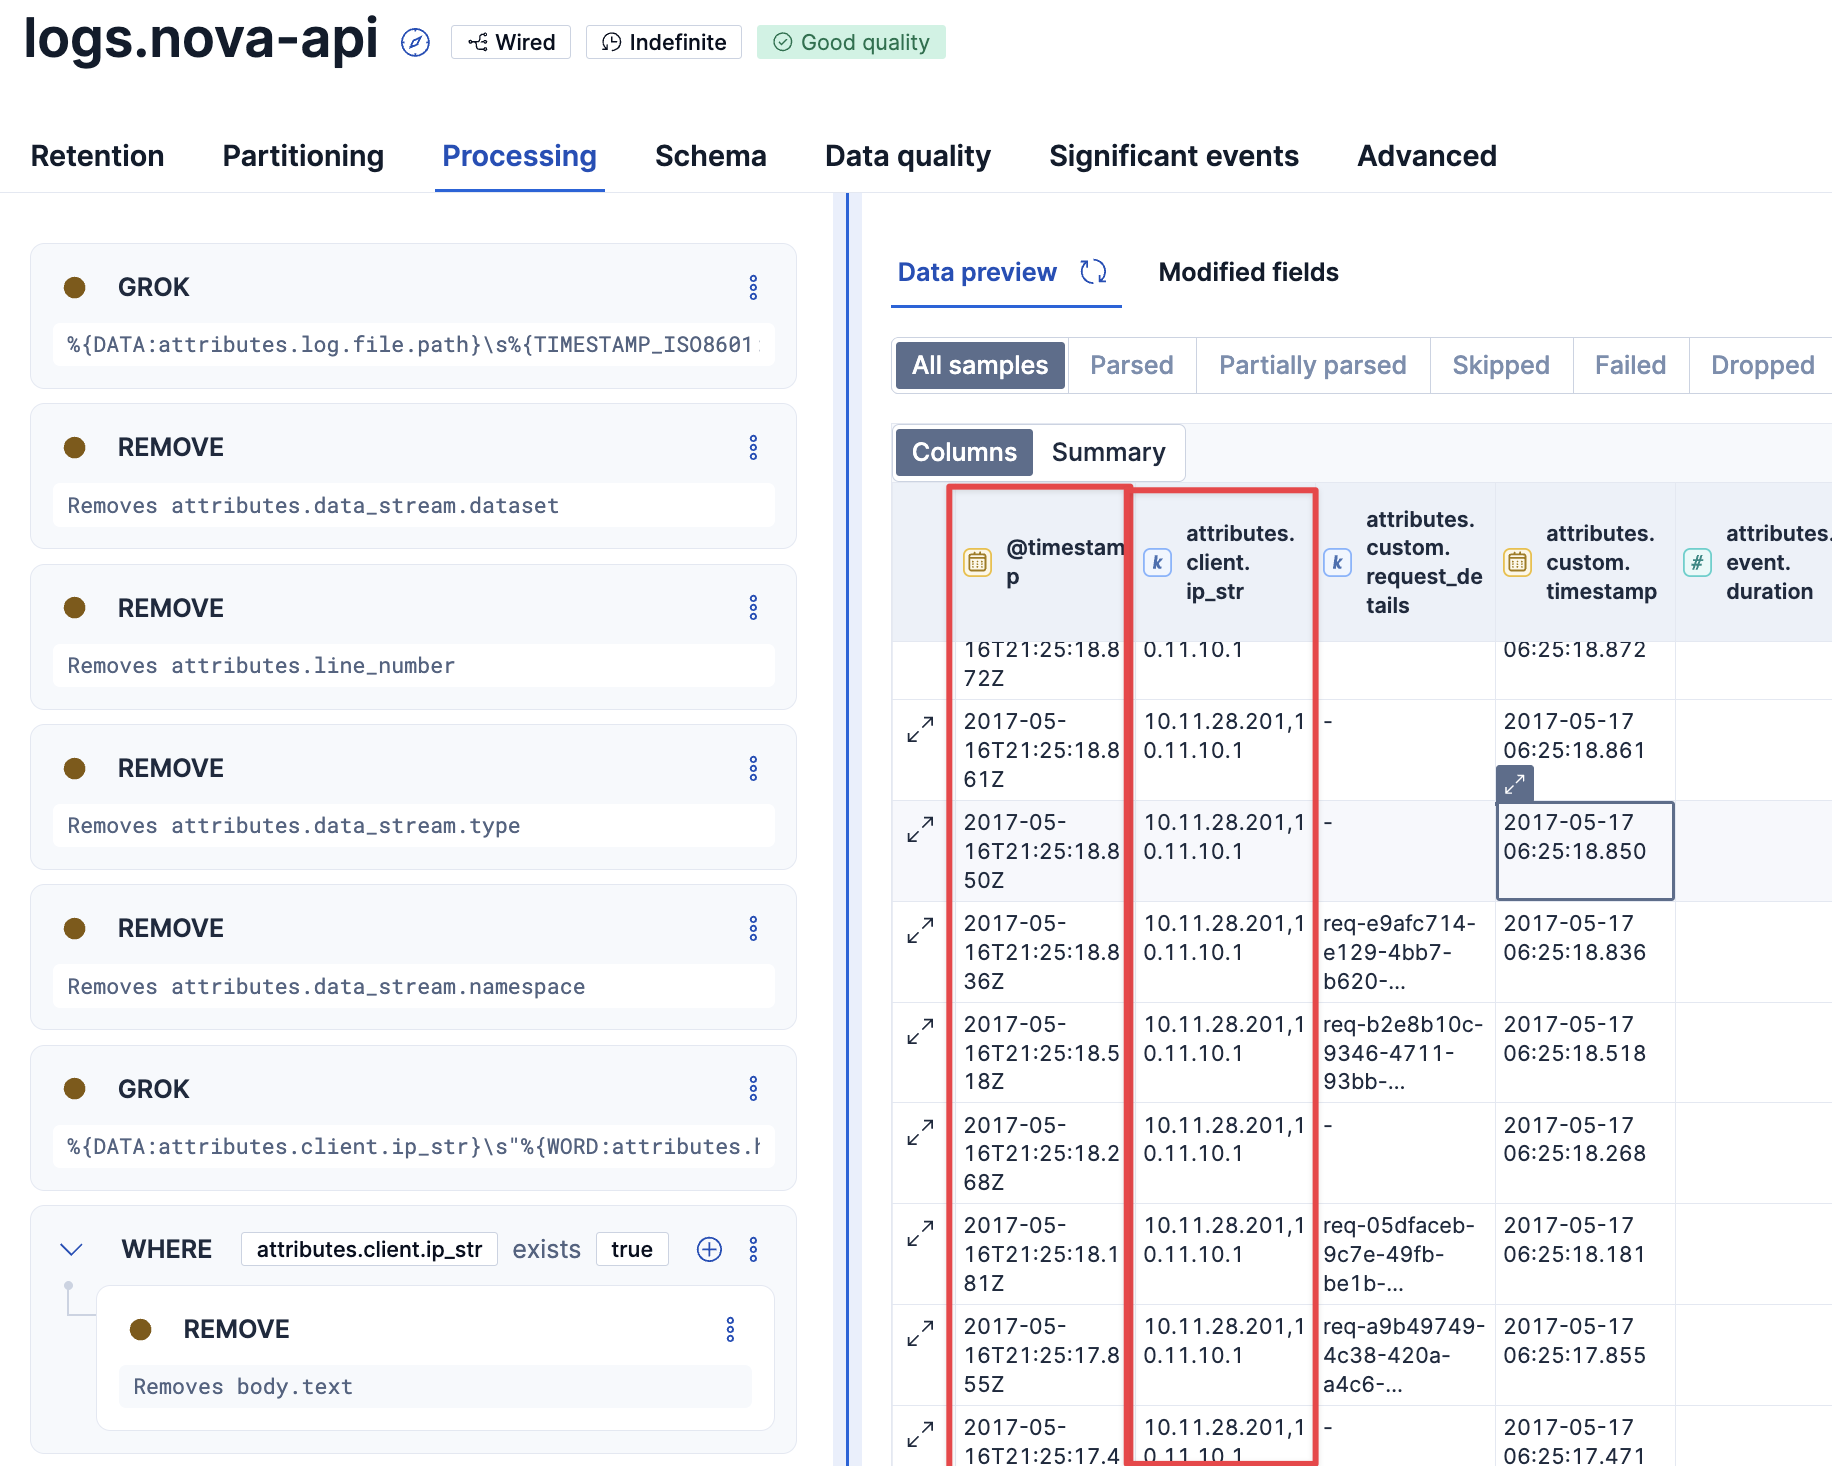
Task: Click request cell 'req-05dfaceb-9c7e-49fb-be1b-...'
Action: (1405, 1254)
